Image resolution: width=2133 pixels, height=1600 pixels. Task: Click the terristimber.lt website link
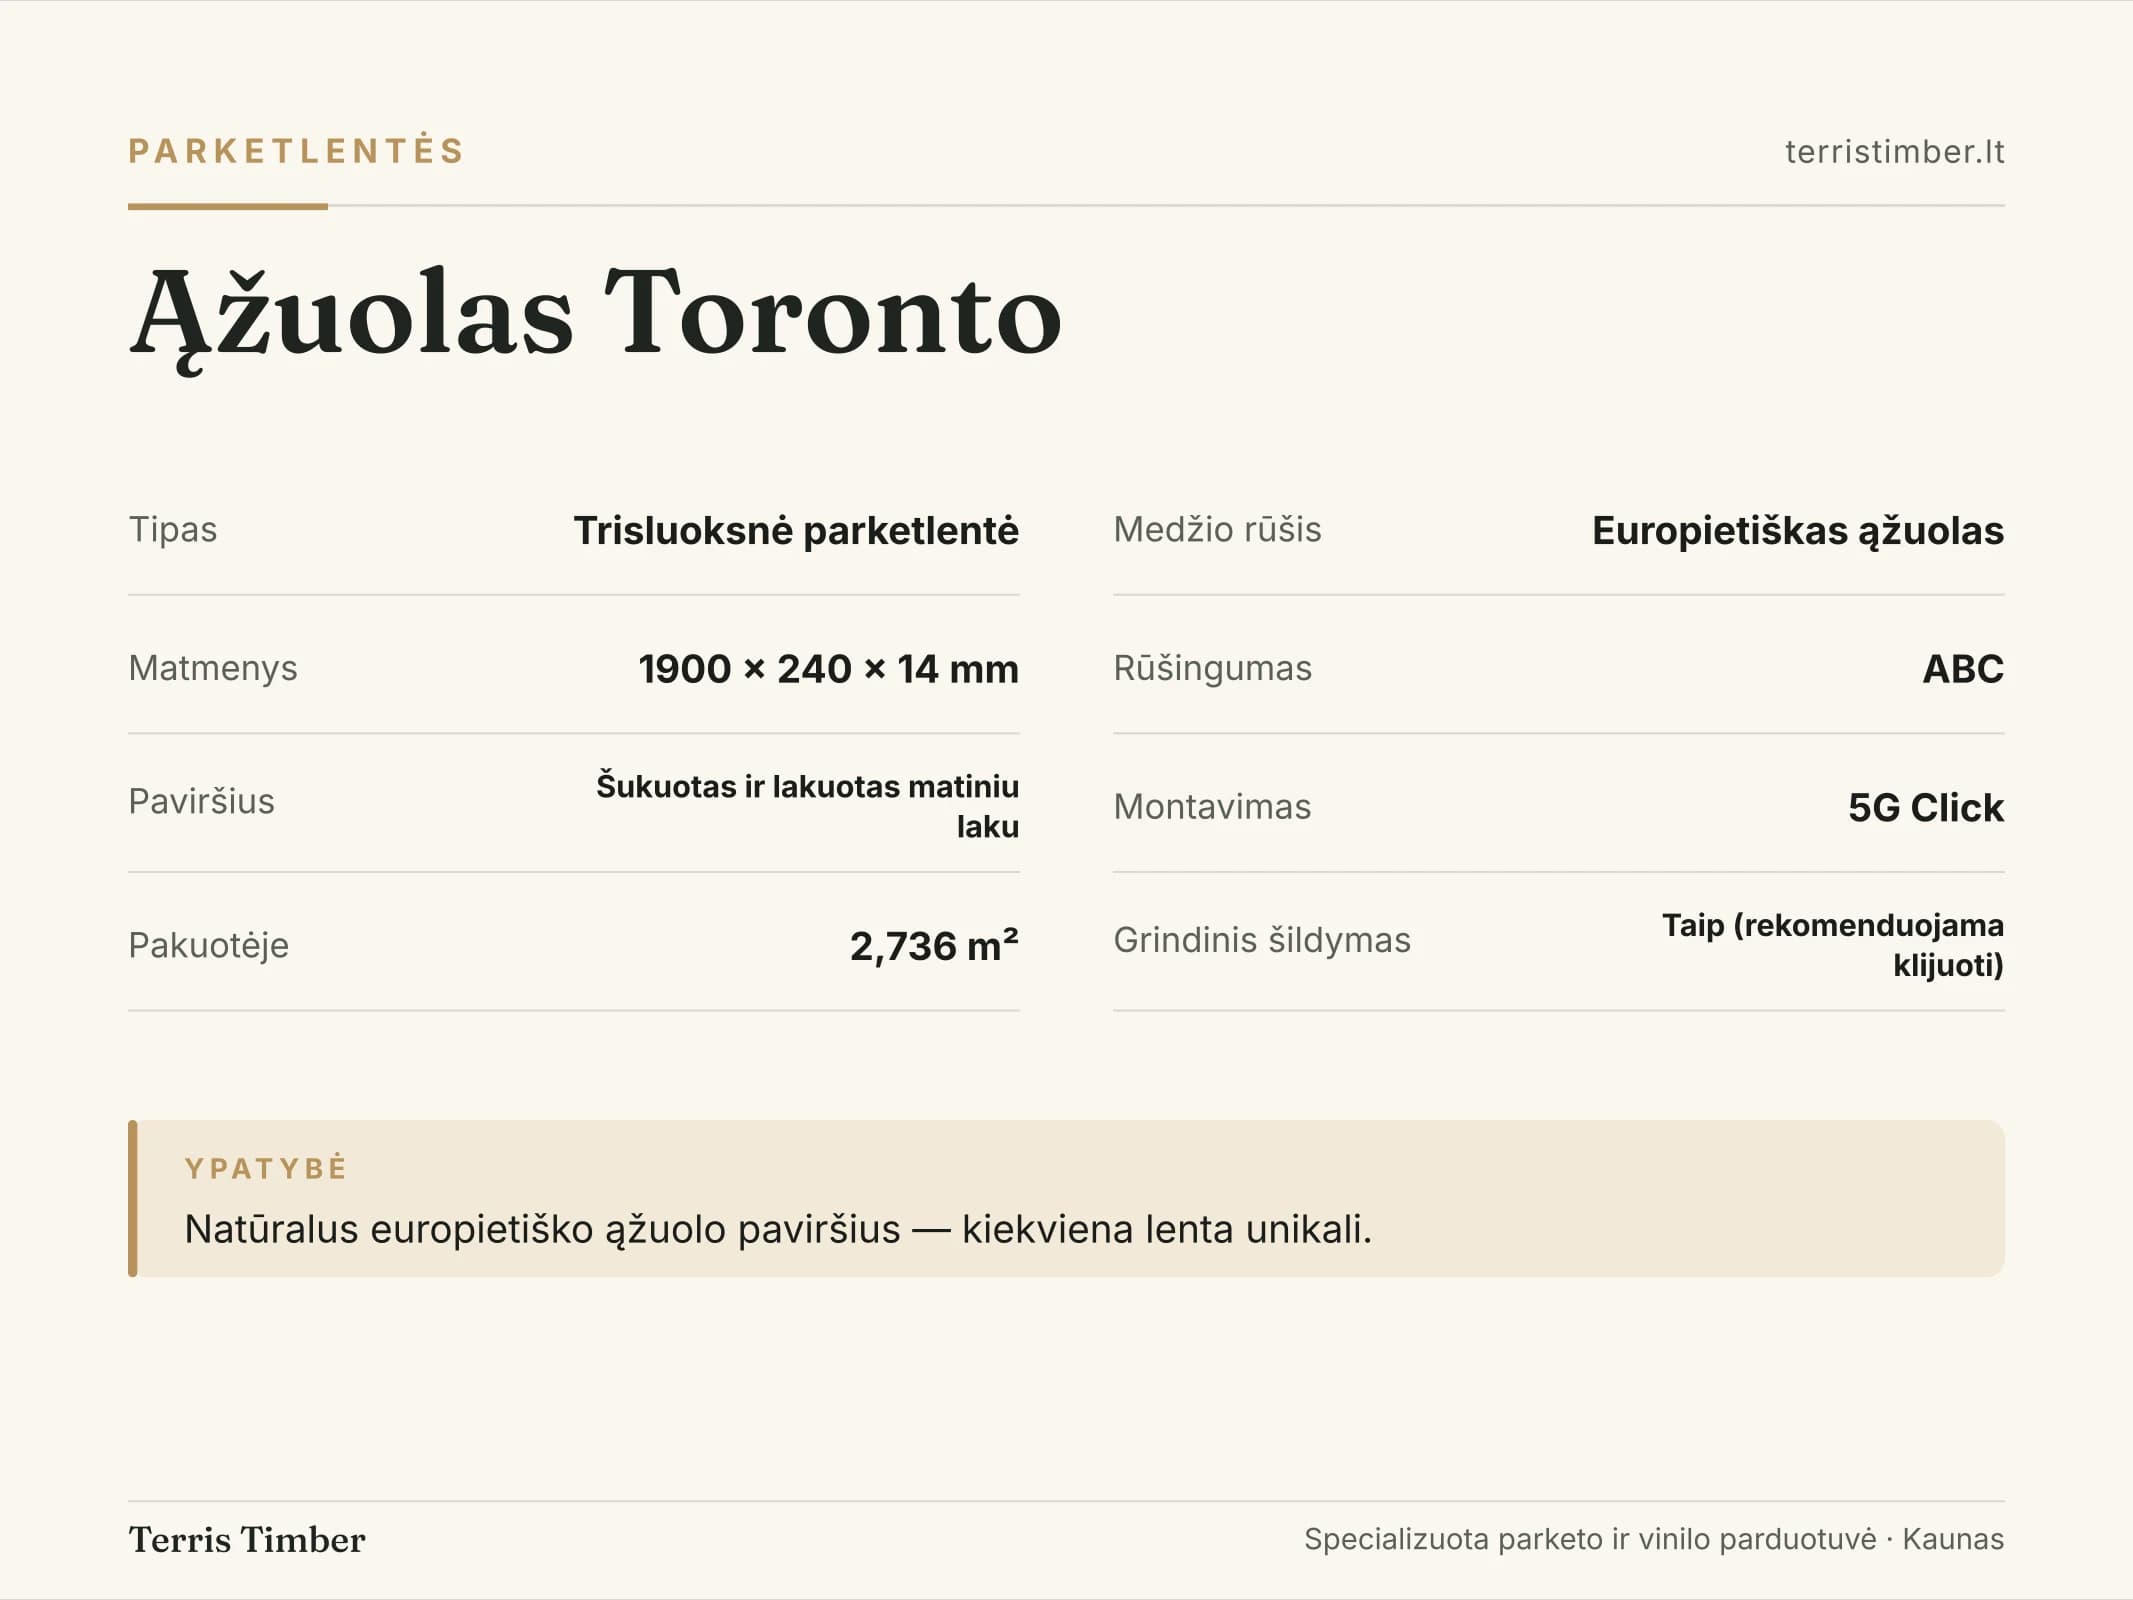pyautogui.click(x=1894, y=152)
